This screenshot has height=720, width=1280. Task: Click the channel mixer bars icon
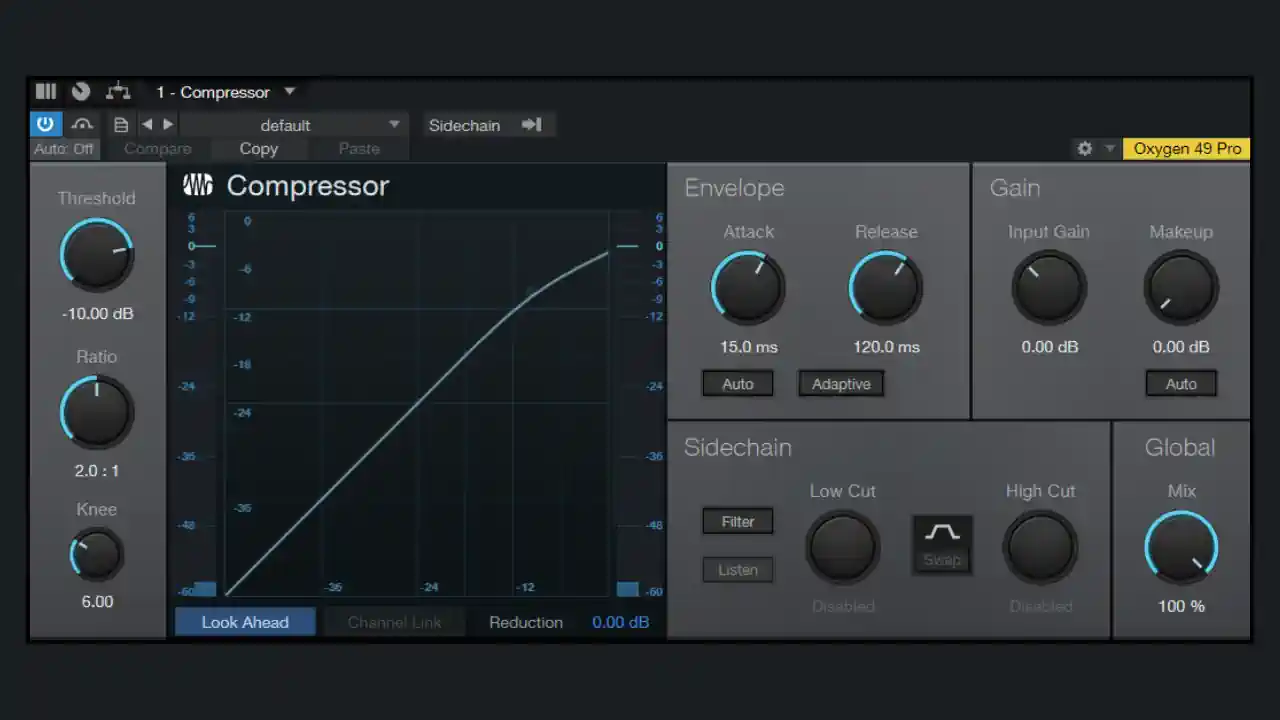(x=46, y=91)
